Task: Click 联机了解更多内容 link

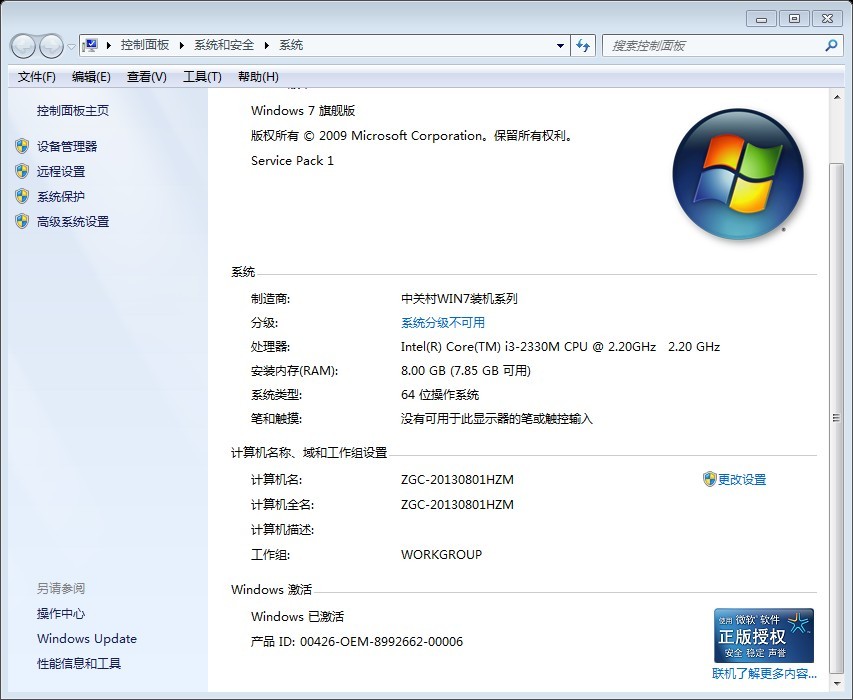Action: (764, 674)
